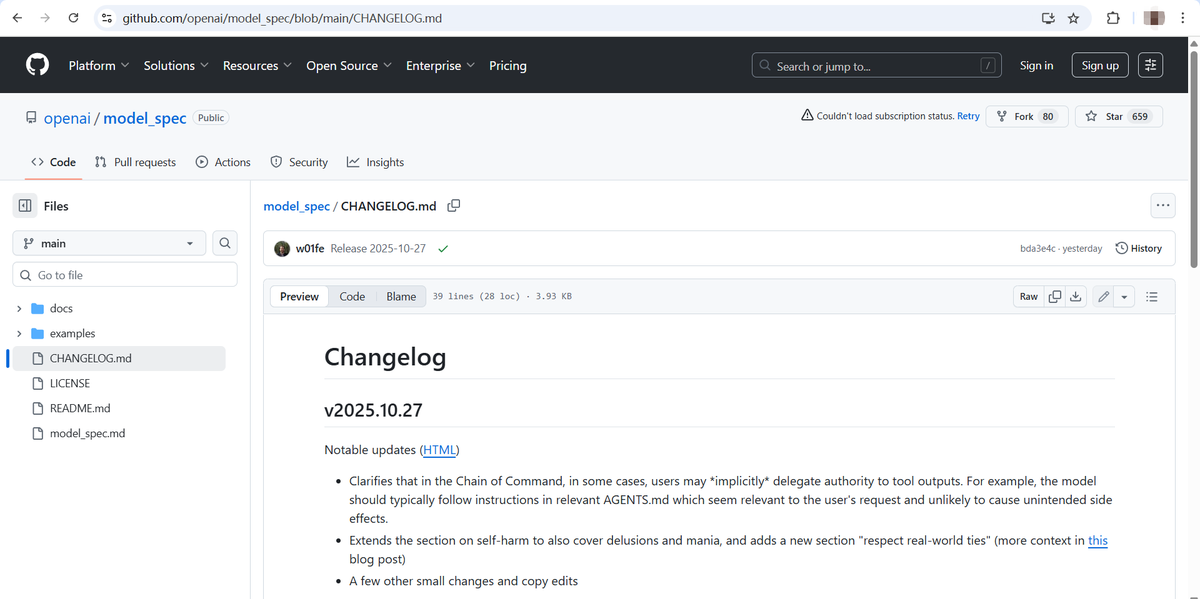Open the main branch dropdown
The image size is (1200, 599).
[x=109, y=243]
